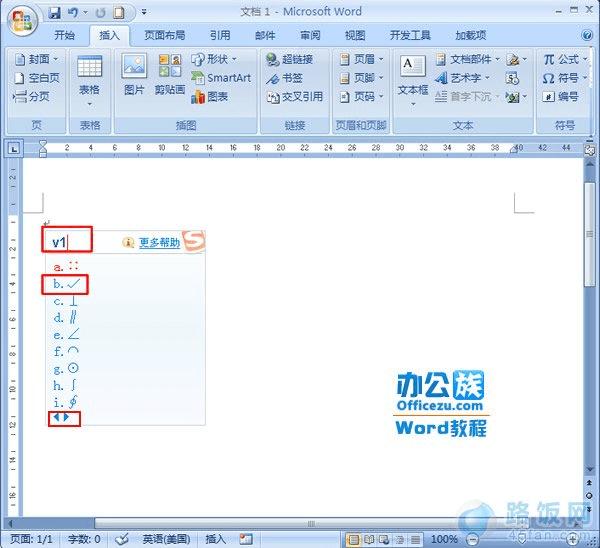Click the date and time icon
Screen dimensions: 600x548
coord(512,78)
